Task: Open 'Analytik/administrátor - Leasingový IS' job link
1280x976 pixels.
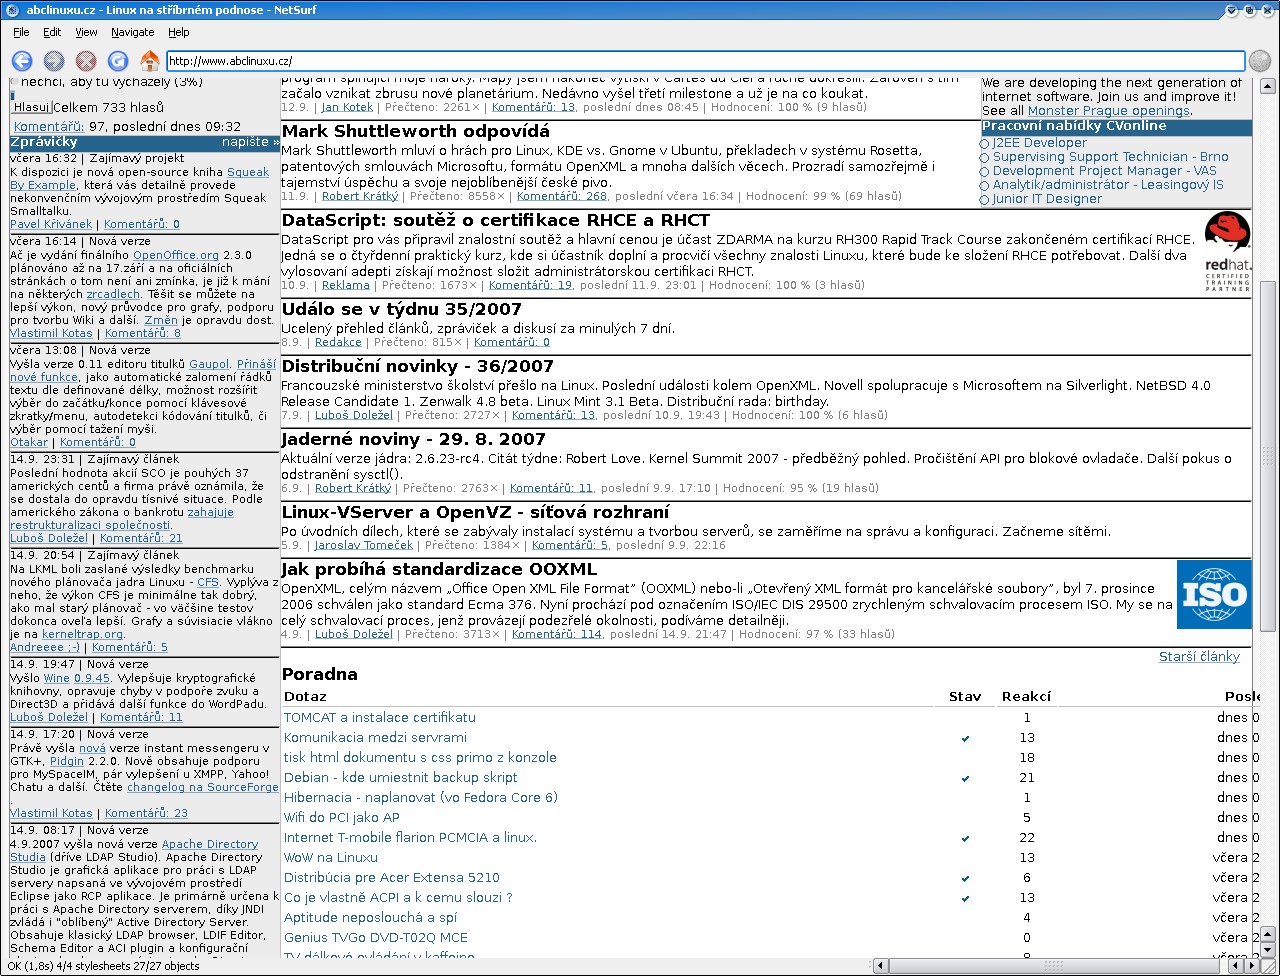Action: coord(1108,185)
